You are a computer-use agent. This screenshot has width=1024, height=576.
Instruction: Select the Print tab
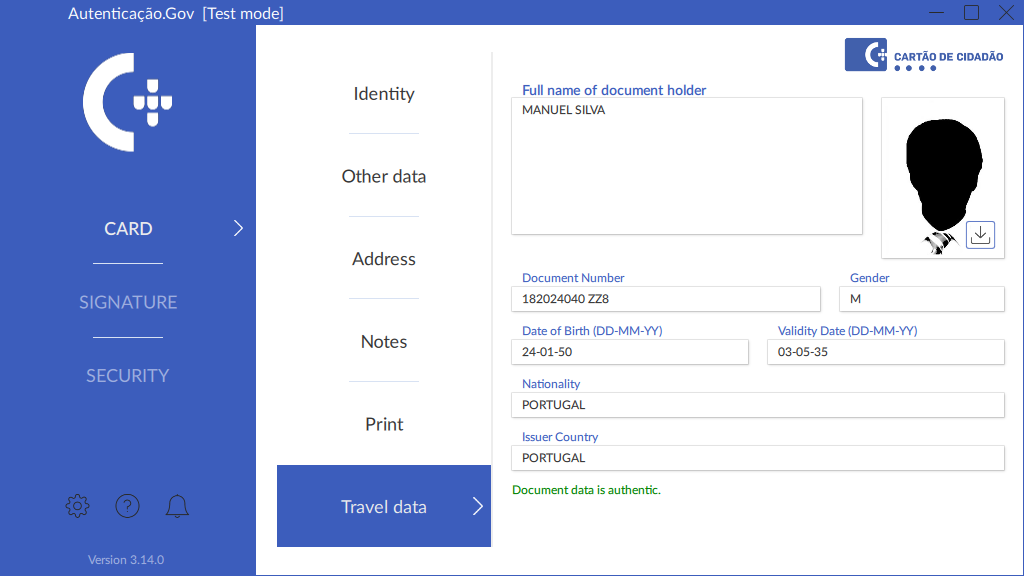tap(384, 424)
